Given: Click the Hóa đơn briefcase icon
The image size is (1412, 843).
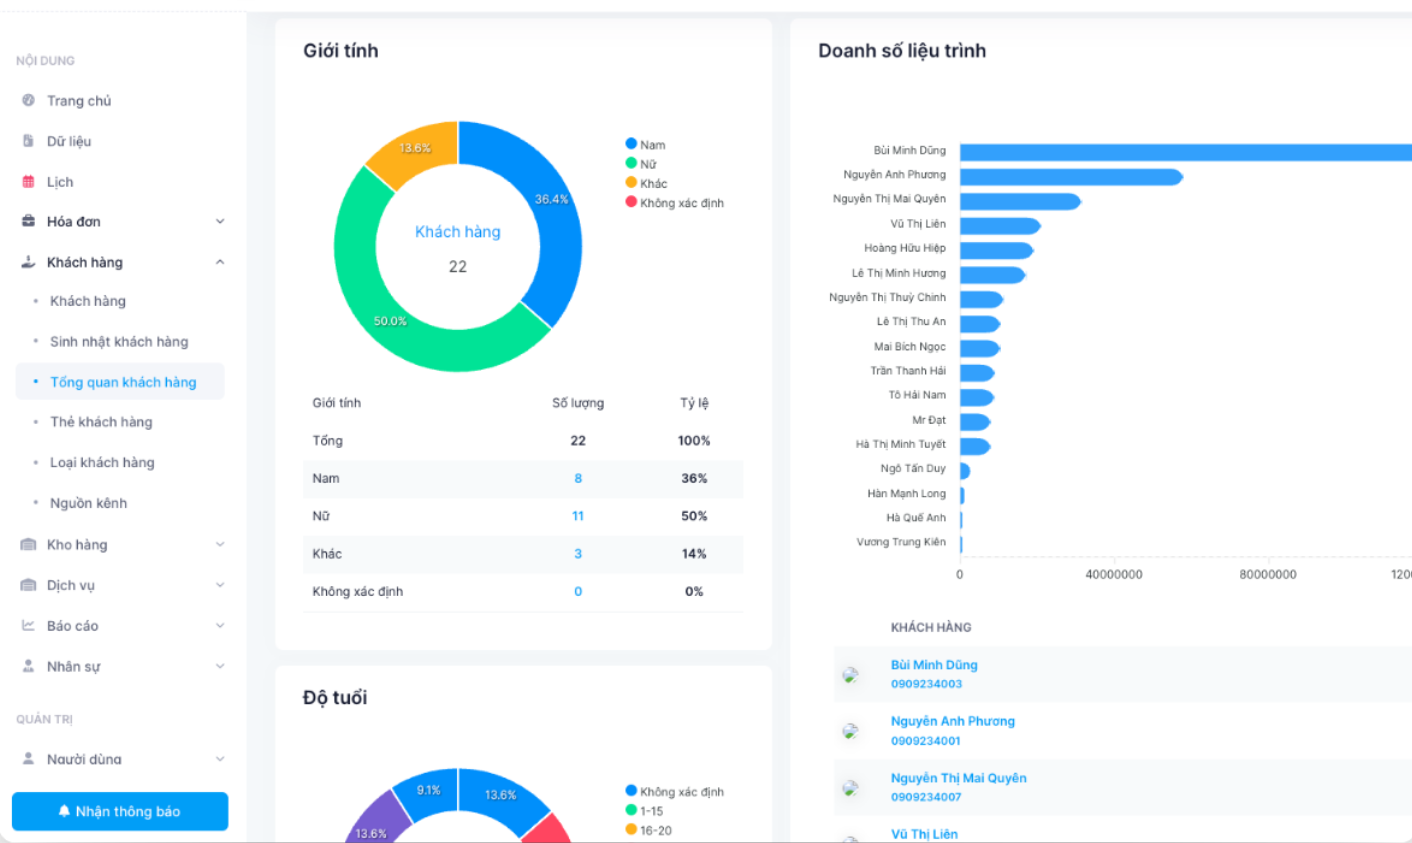Looking at the screenshot, I should pos(28,221).
